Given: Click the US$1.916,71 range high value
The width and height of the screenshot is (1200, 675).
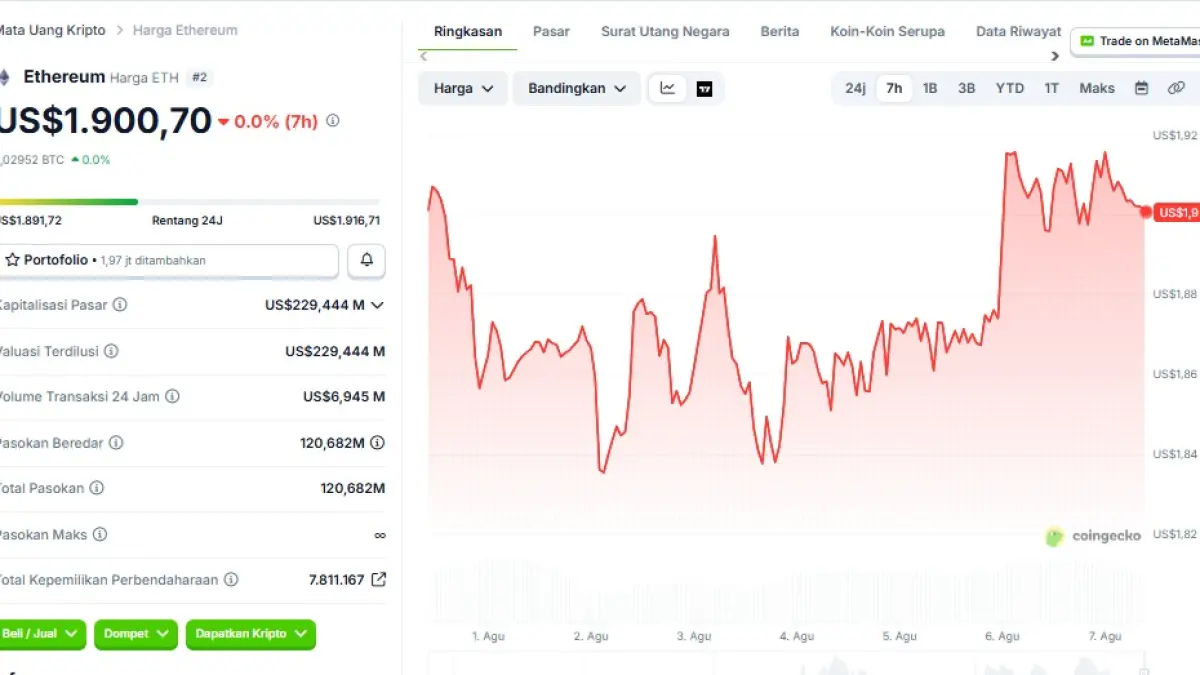Looking at the screenshot, I should [x=346, y=220].
